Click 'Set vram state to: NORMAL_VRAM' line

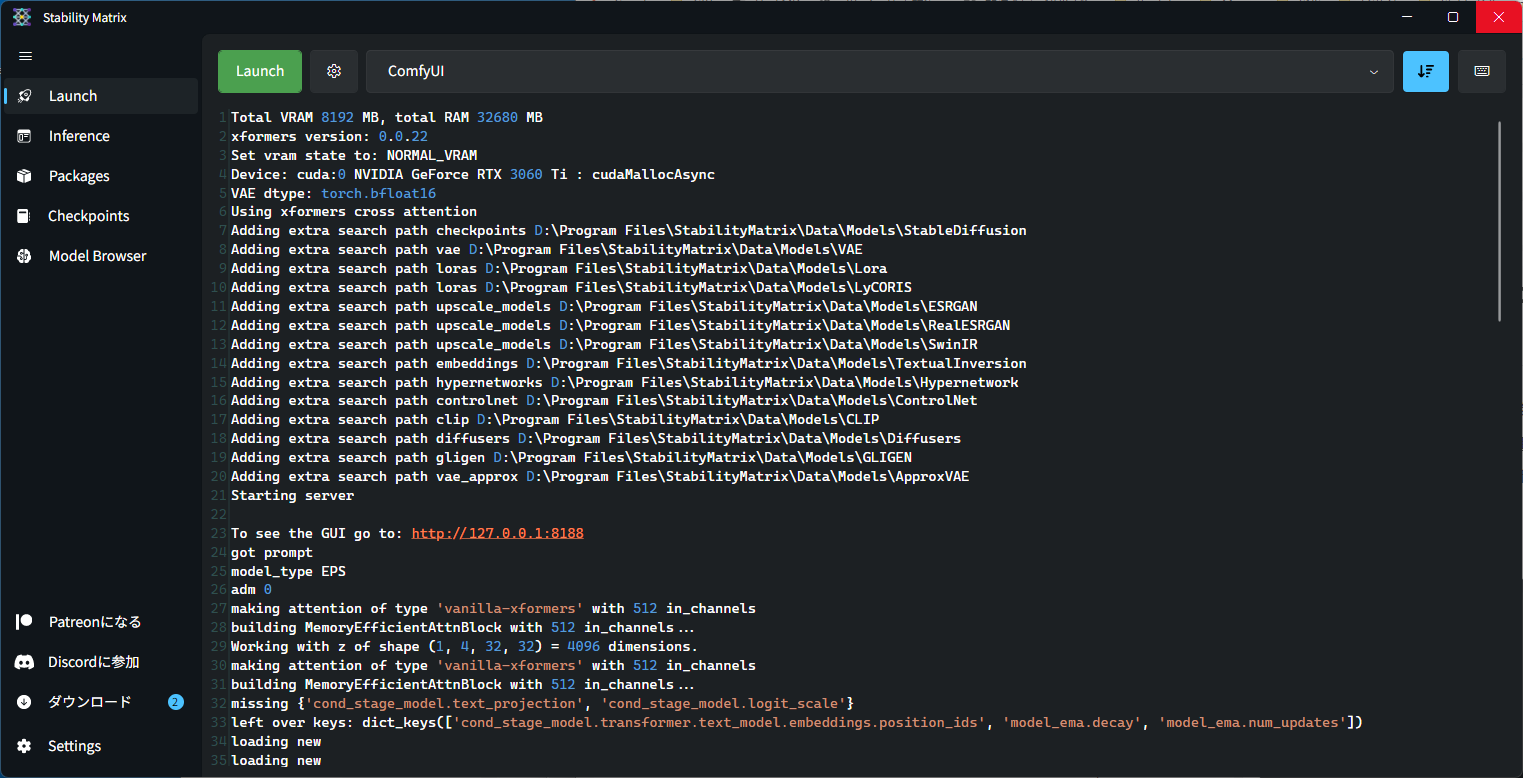(x=354, y=155)
